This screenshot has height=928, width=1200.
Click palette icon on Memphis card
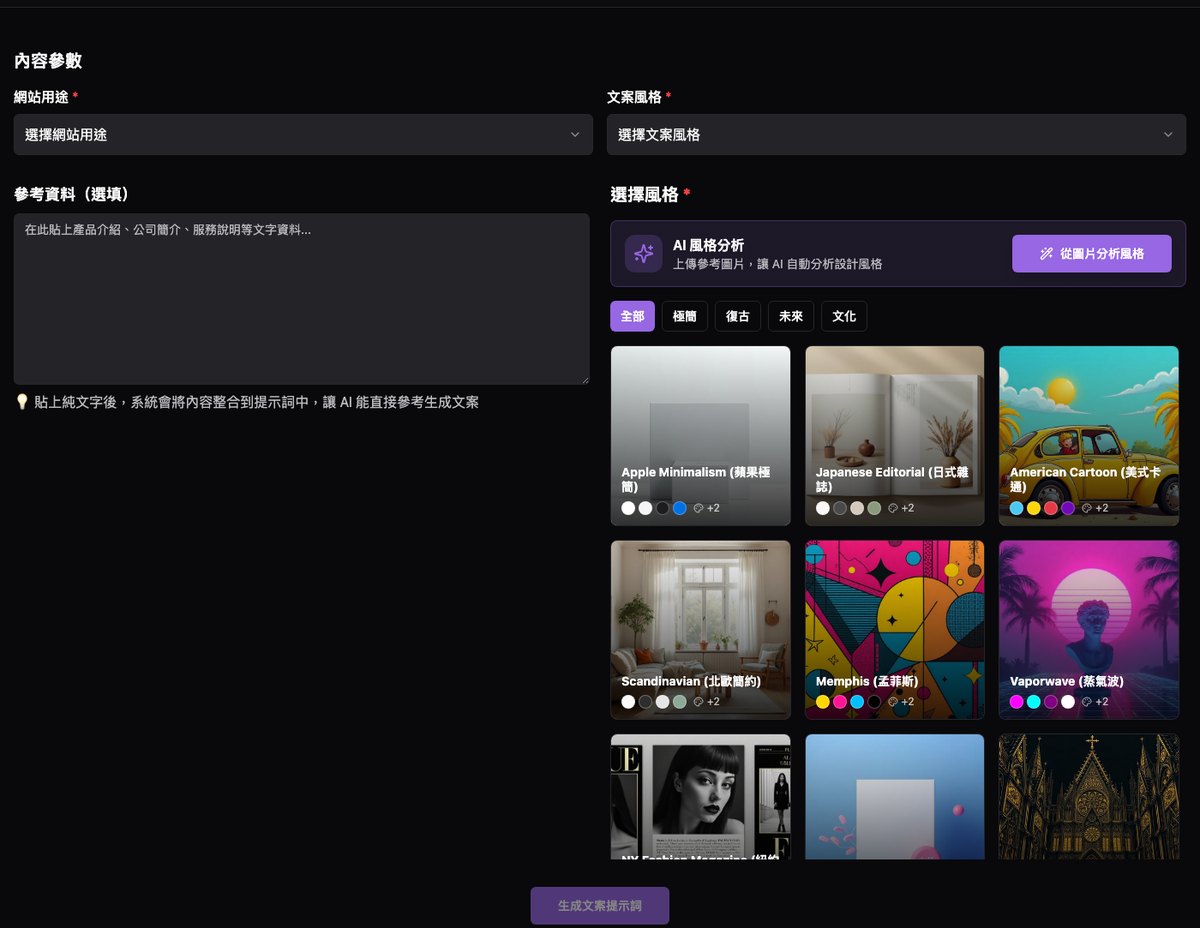point(892,702)
